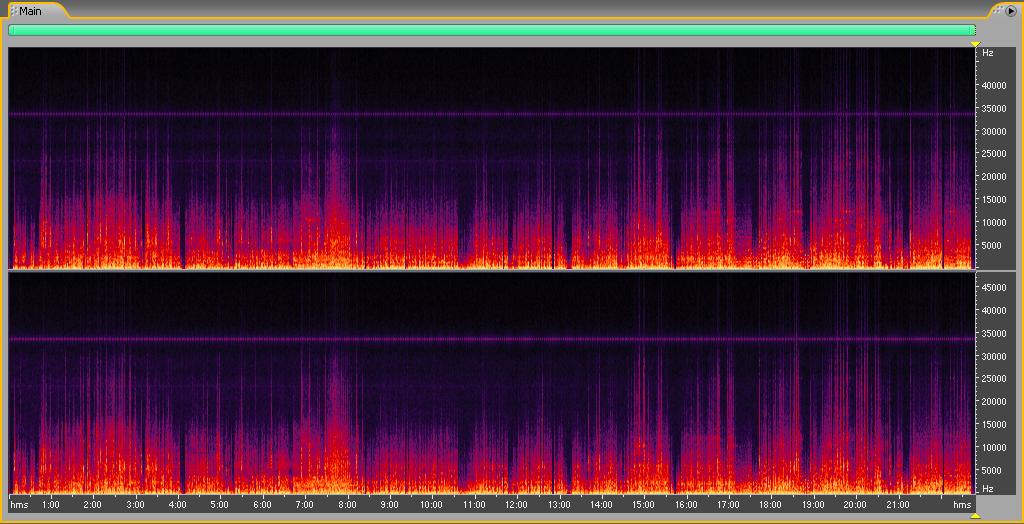Click right edge handle of green zoom bar
1024x524 pixels.
[x=973, y=30]
